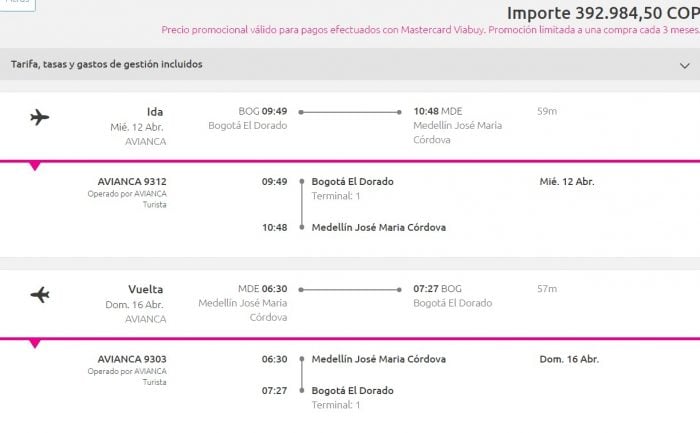Expand the fare and fees chevron

click(684, 66)
